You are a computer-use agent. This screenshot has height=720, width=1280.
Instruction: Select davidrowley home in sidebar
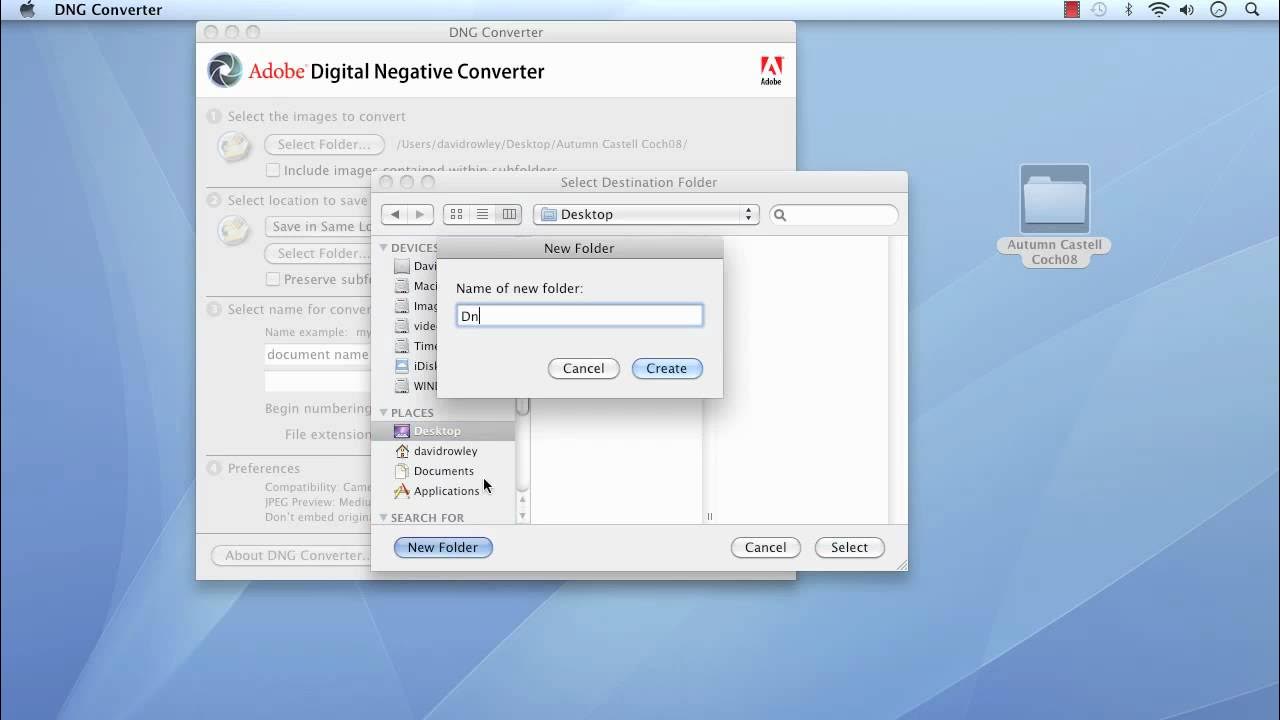coord(443,451)
